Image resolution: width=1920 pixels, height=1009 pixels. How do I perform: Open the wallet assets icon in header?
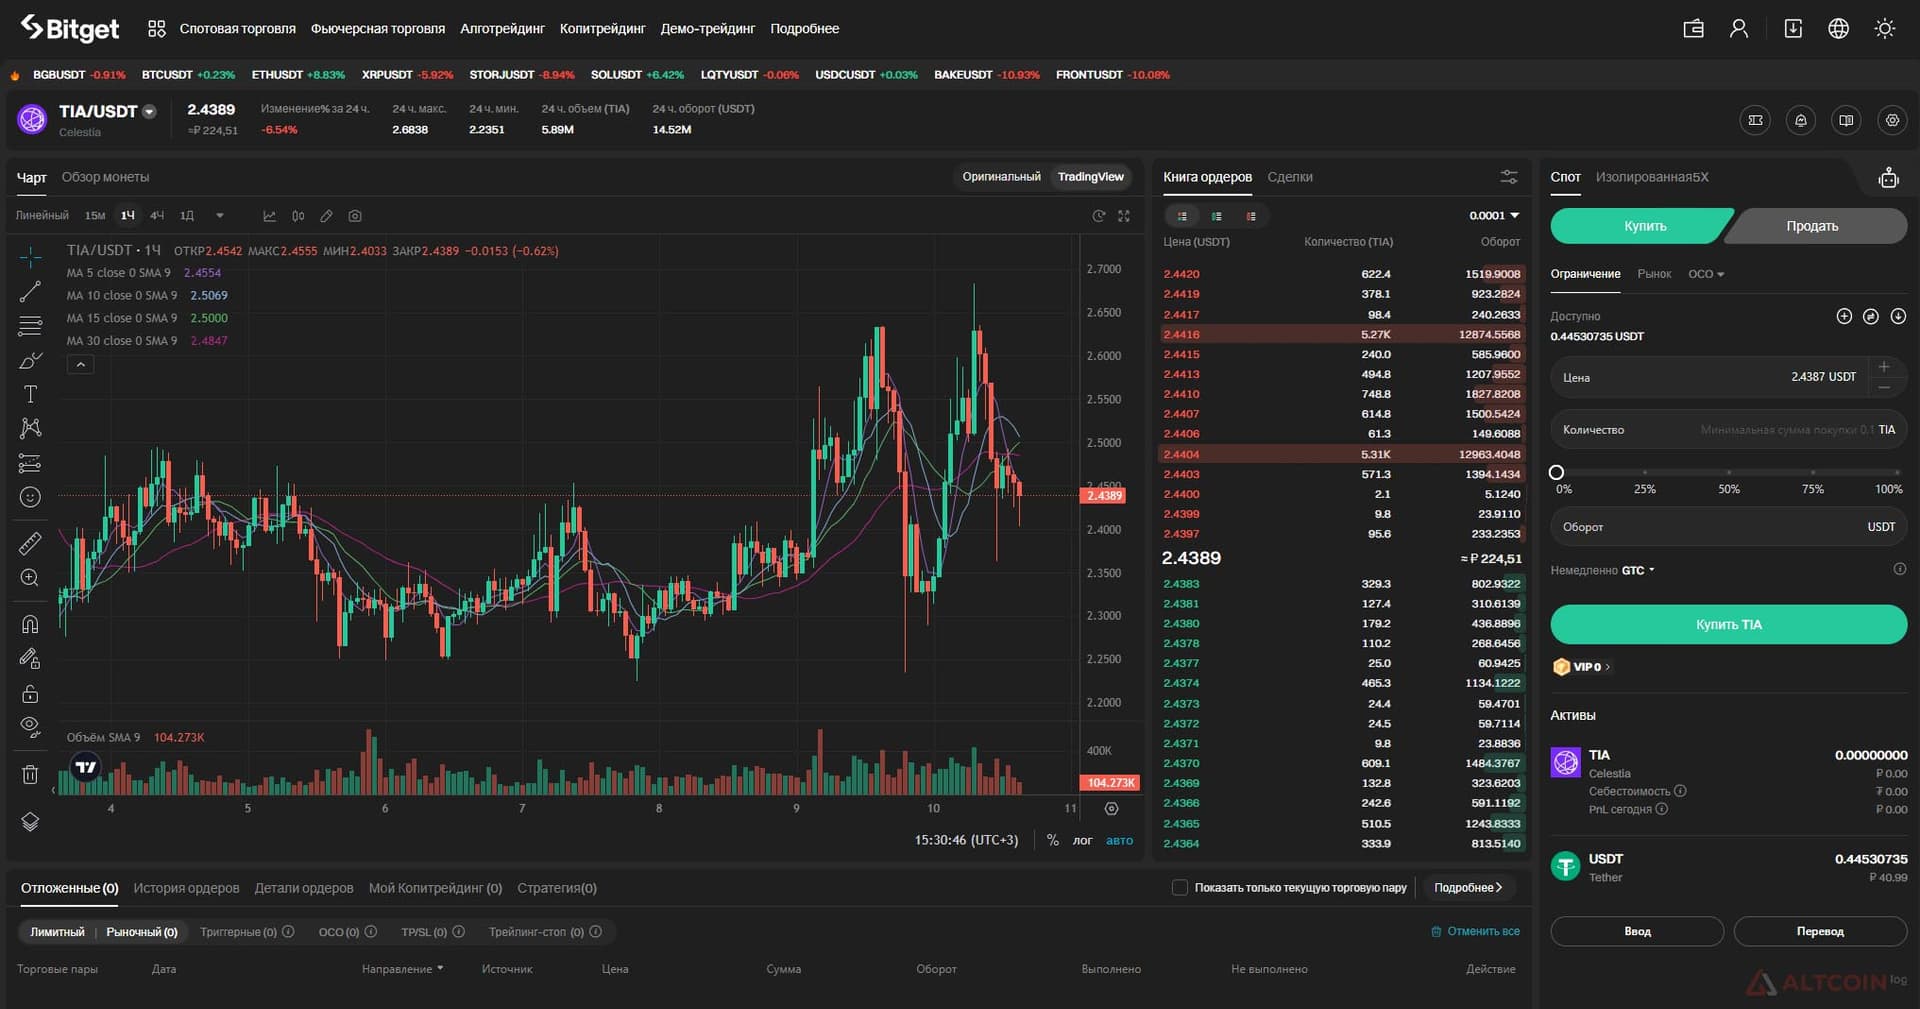pos(1693,29)
